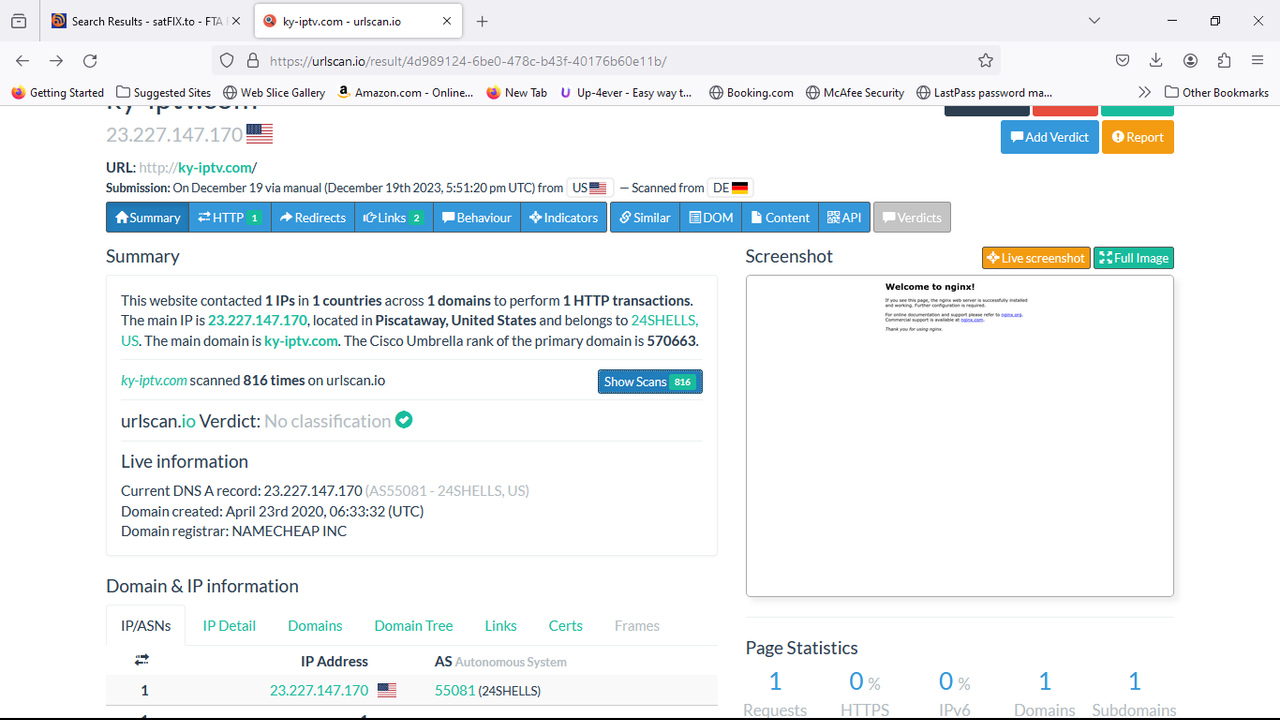Open the Behaviour tab
Viewport: 1280px width, 720px height.
pos(477,217)
